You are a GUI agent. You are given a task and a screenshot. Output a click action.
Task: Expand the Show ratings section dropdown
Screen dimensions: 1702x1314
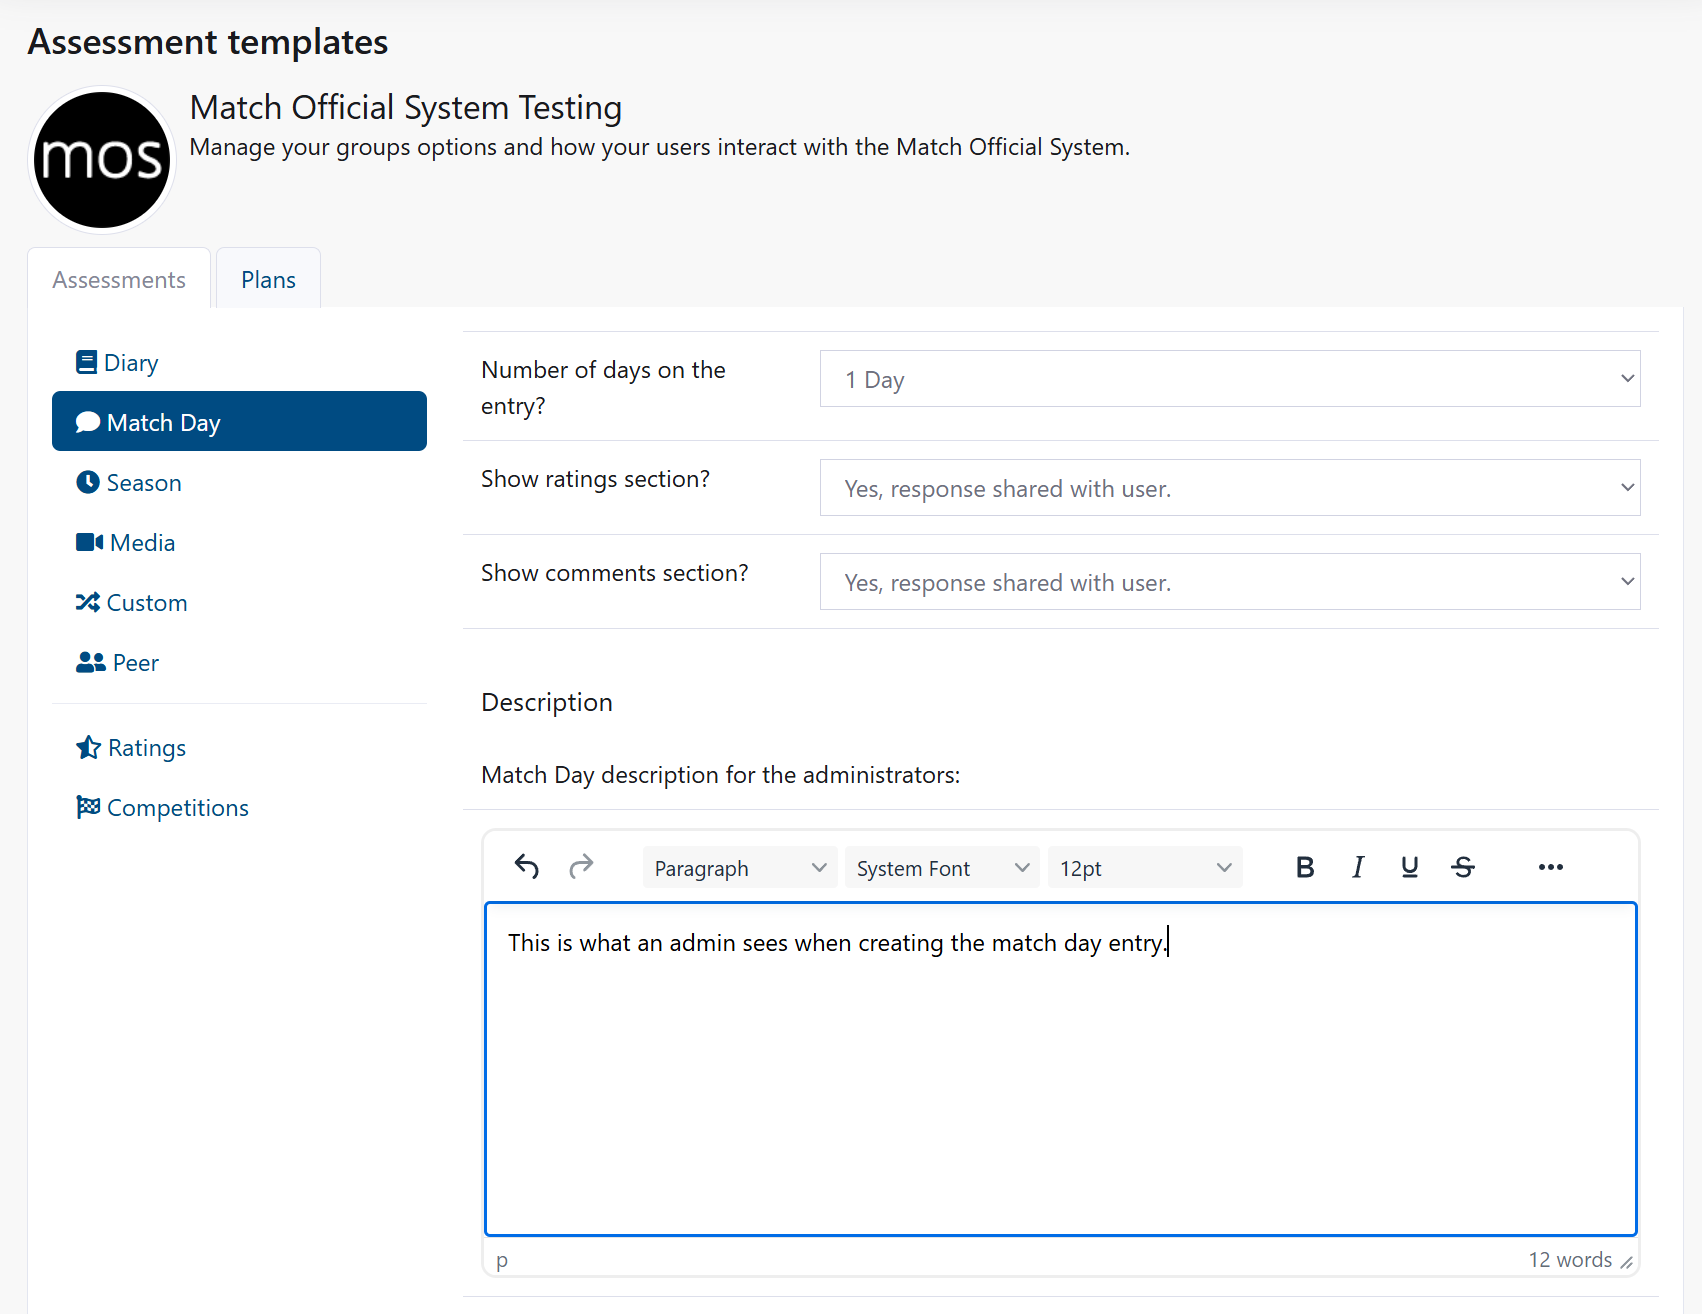1229,488
